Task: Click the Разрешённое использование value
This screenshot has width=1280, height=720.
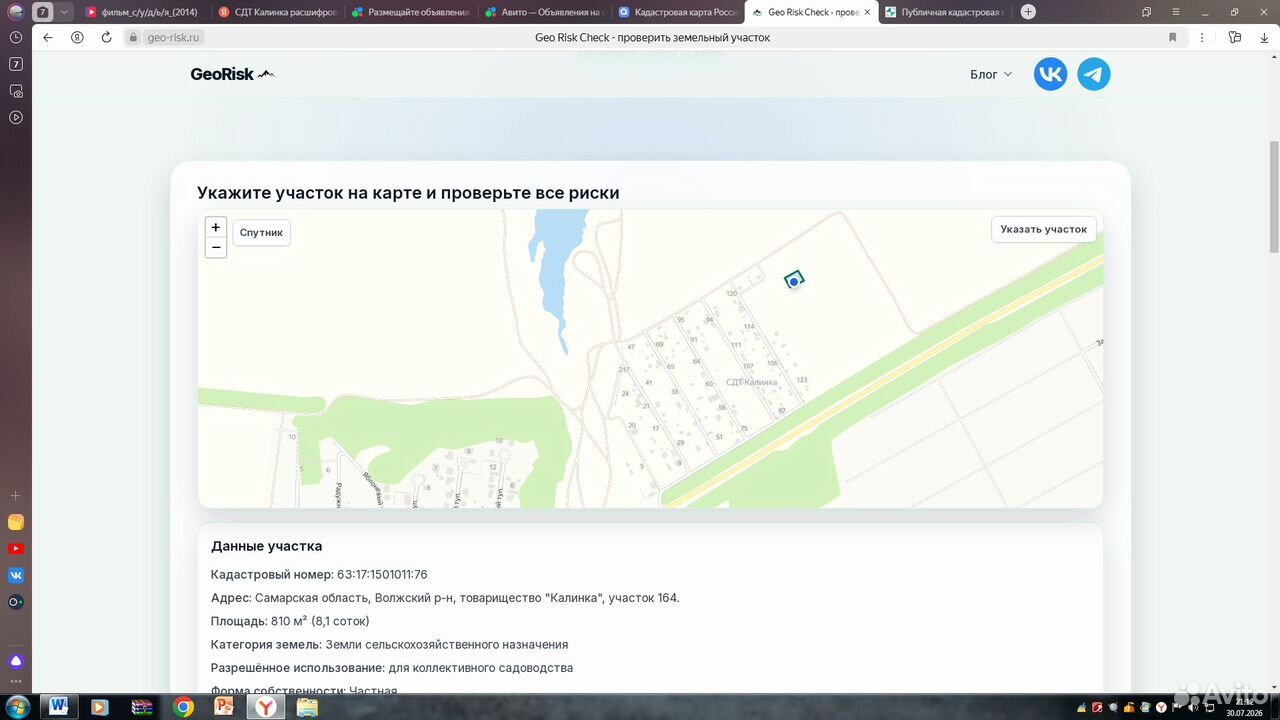Action: coord(481,667)
